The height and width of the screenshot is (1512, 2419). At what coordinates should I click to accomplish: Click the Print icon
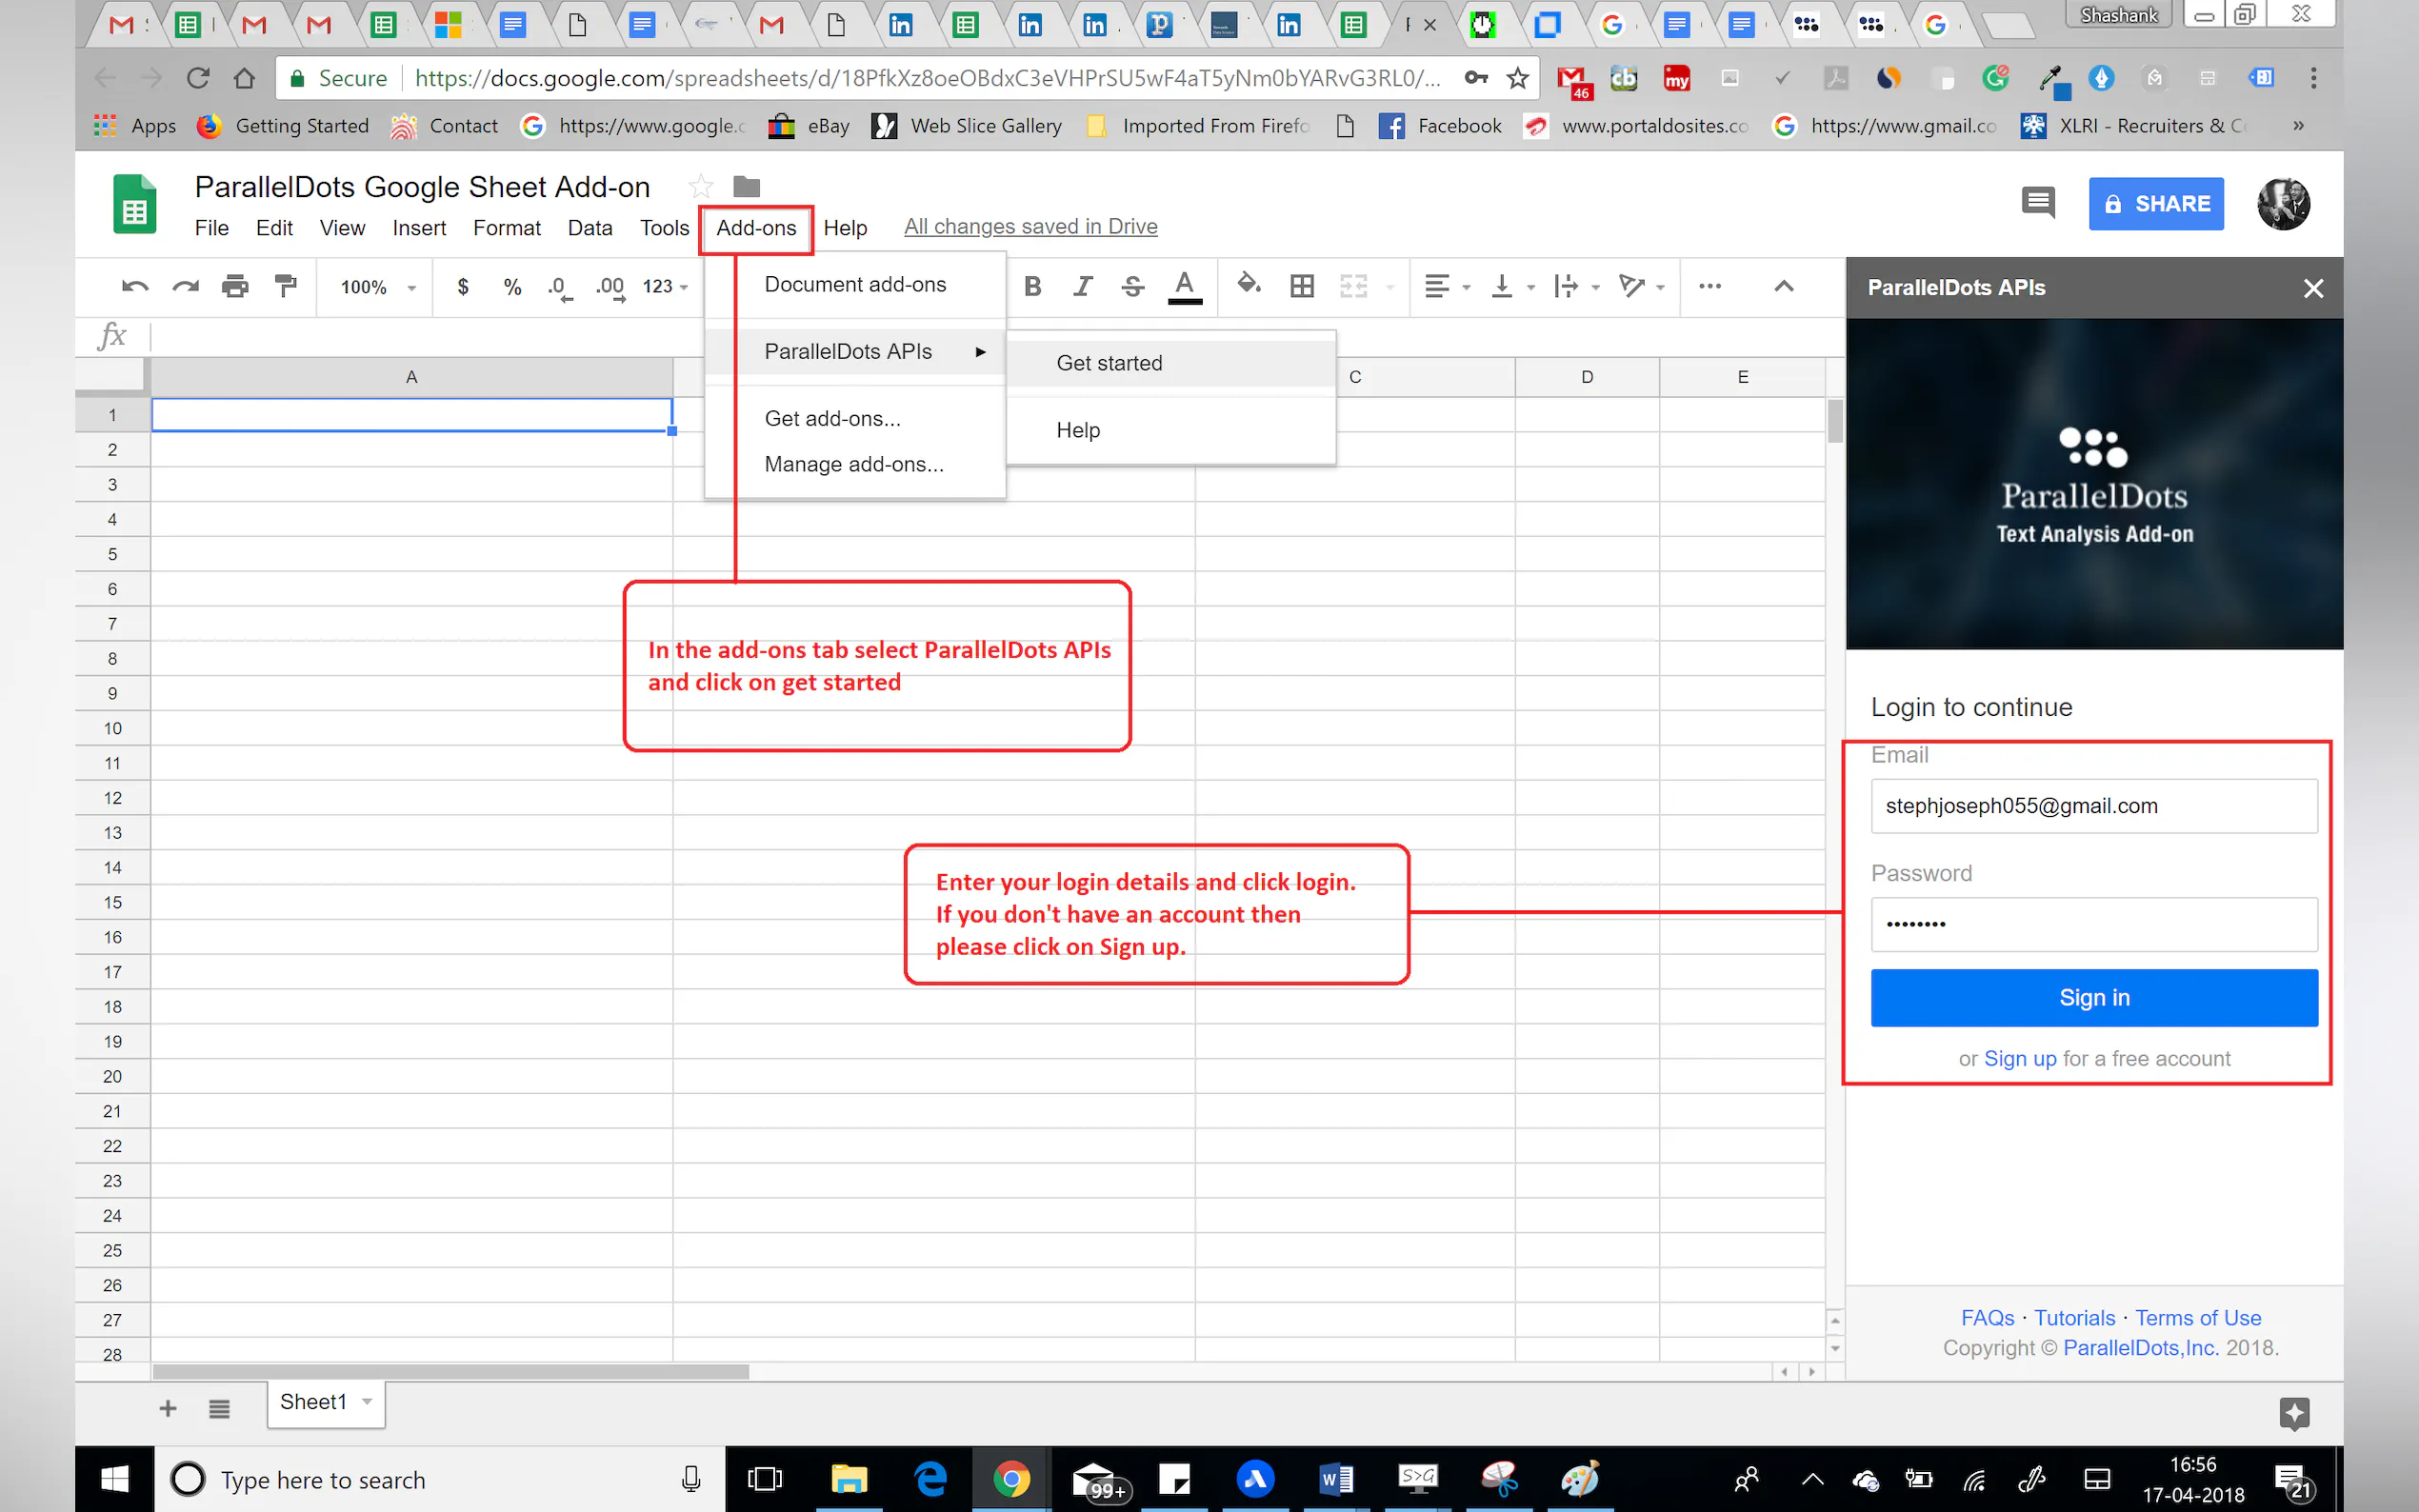click(235, 287)
